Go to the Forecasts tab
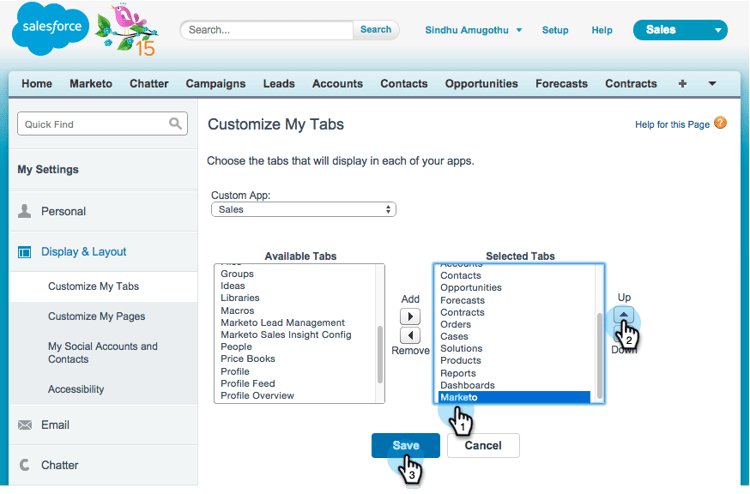 click(x=562, y=84)
